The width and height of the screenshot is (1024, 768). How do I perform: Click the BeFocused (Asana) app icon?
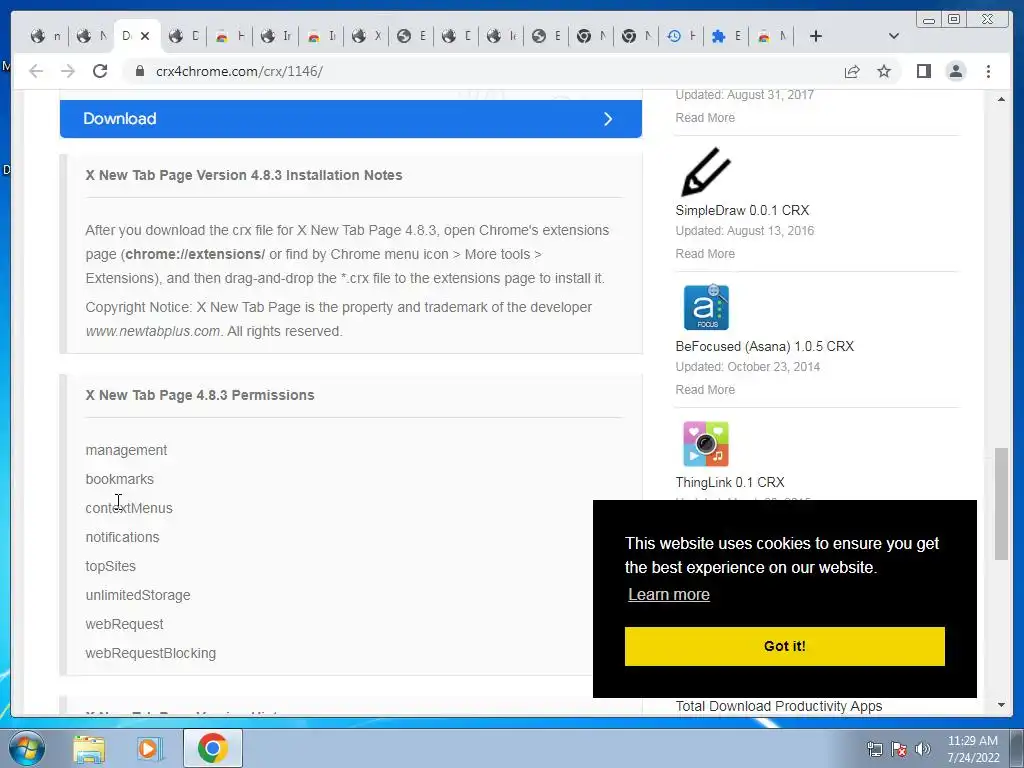click(x=706, y=307)
